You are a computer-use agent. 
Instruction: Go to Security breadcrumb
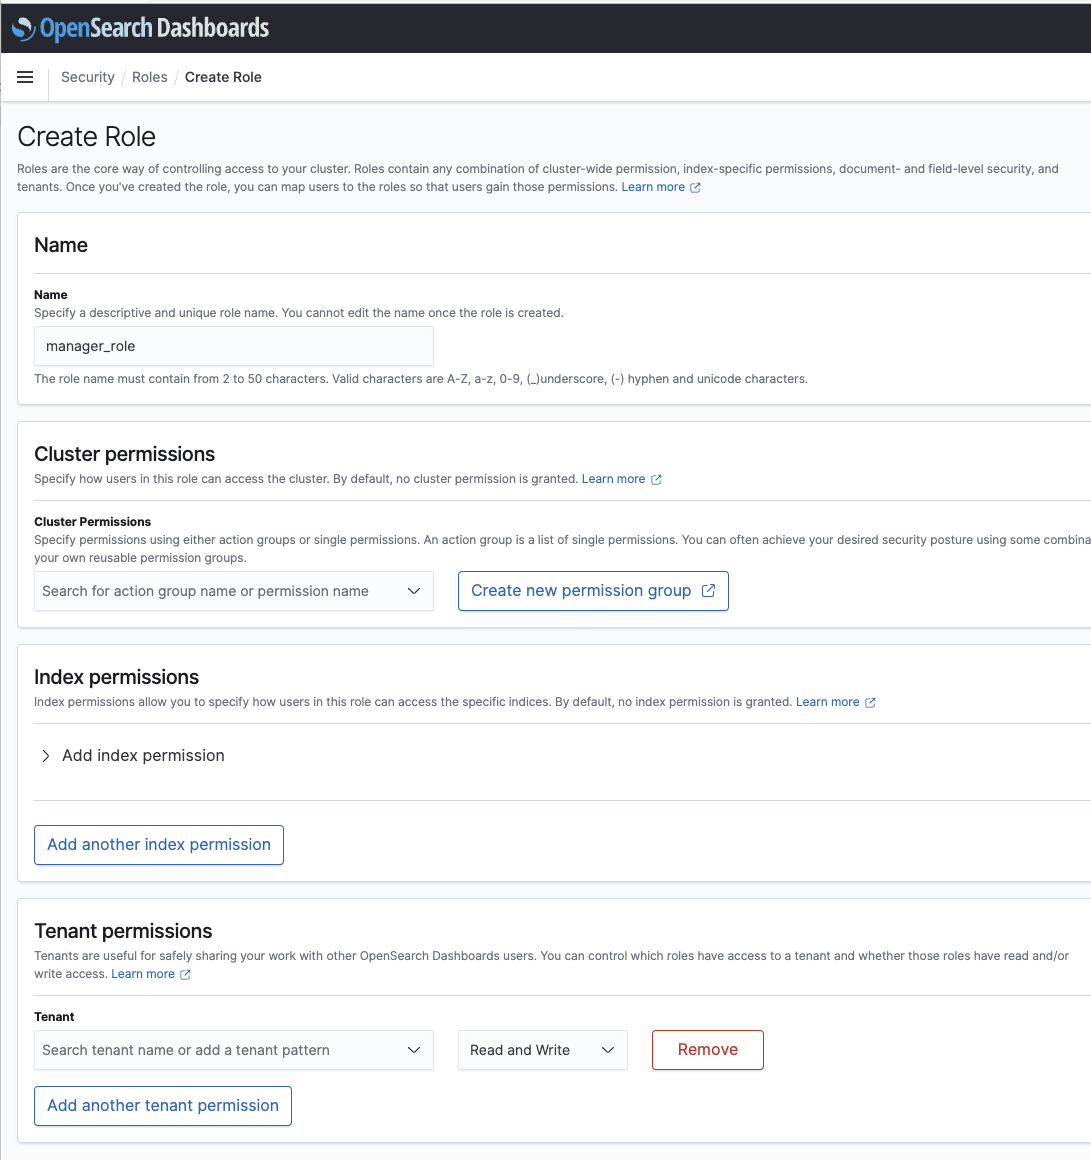click(88, 77)
